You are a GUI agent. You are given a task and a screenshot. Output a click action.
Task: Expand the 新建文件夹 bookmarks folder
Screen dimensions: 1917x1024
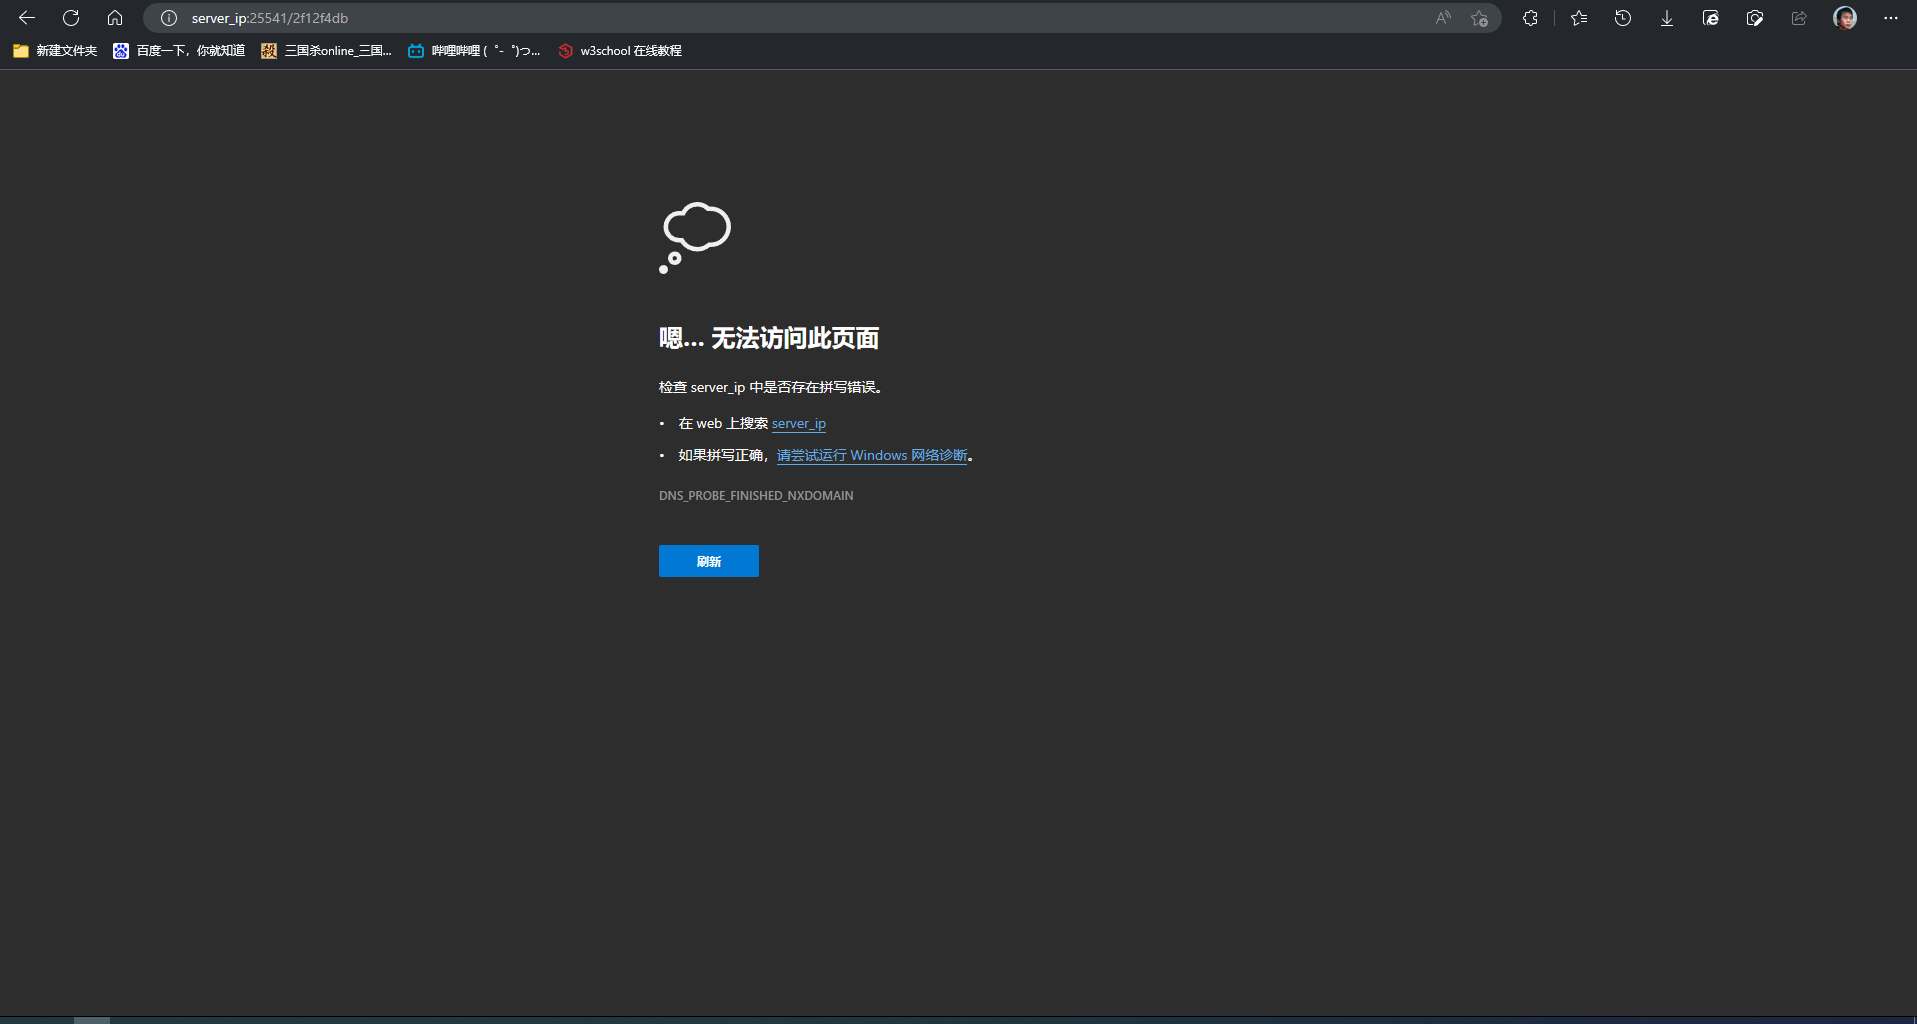click(x=55, y=51)
